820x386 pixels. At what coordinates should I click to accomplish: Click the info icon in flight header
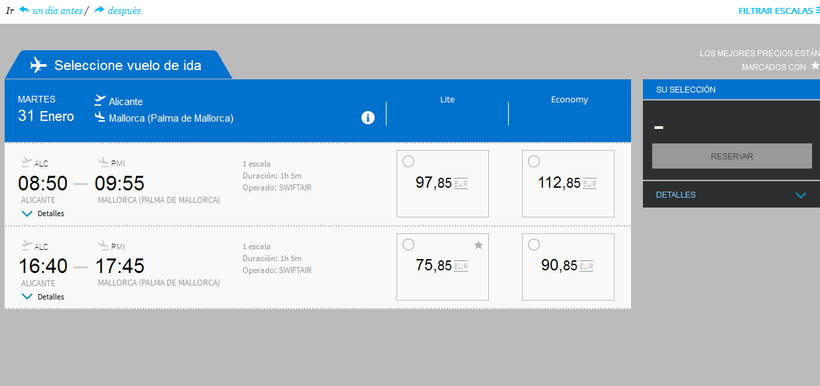click(368, 118)
